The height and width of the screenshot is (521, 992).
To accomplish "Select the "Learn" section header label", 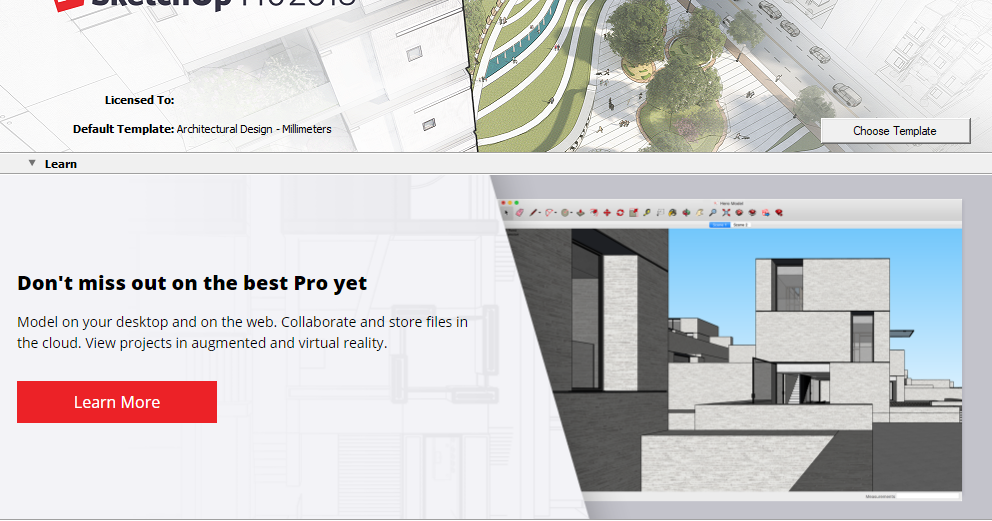I will [61, 164].
